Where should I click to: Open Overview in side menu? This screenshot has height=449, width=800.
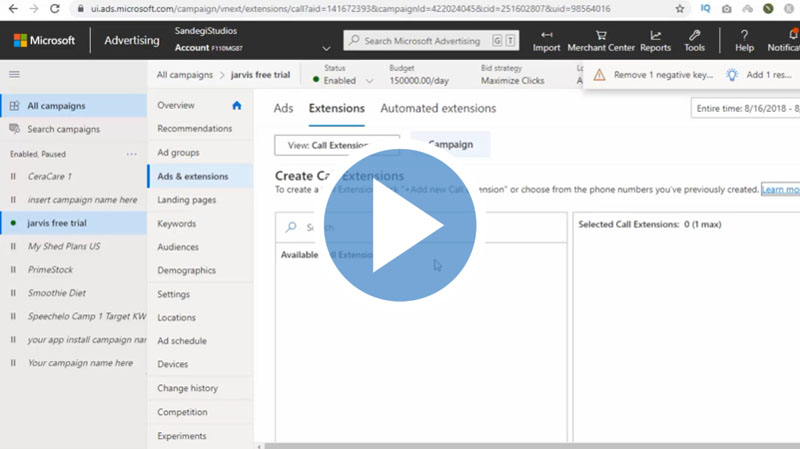[x=176, y=105]
